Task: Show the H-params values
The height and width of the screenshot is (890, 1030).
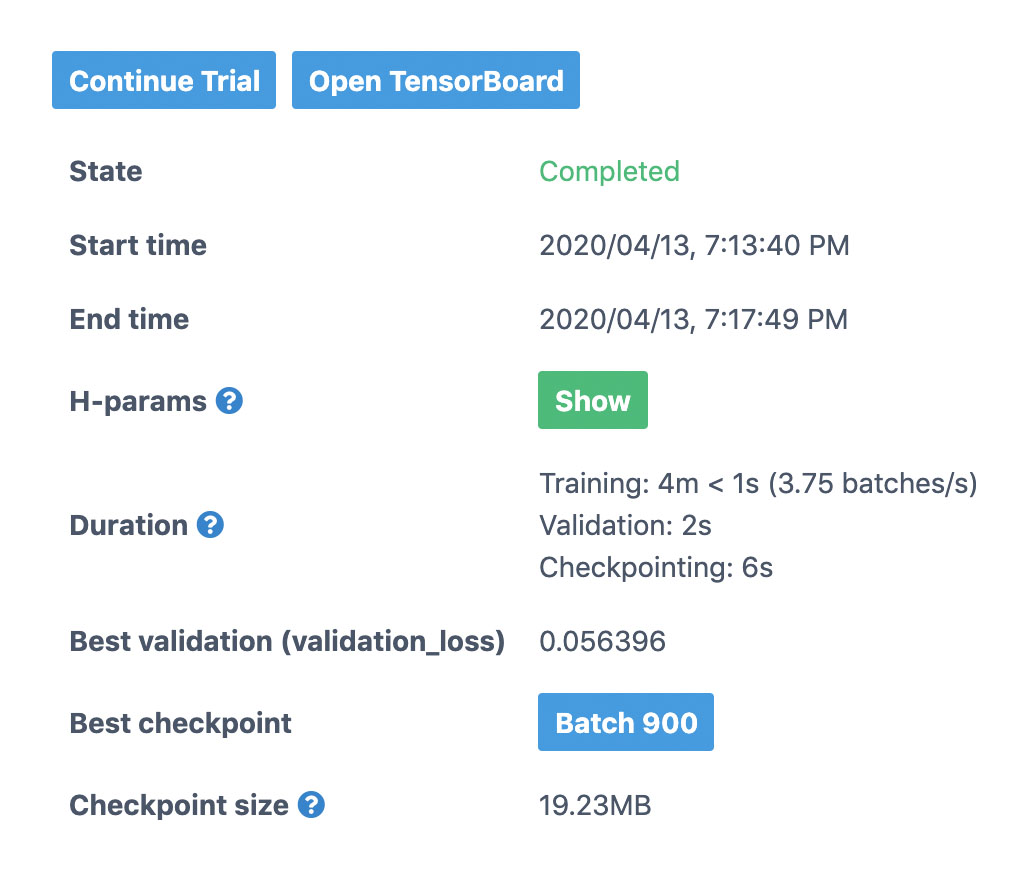Action: pos(593,400)
